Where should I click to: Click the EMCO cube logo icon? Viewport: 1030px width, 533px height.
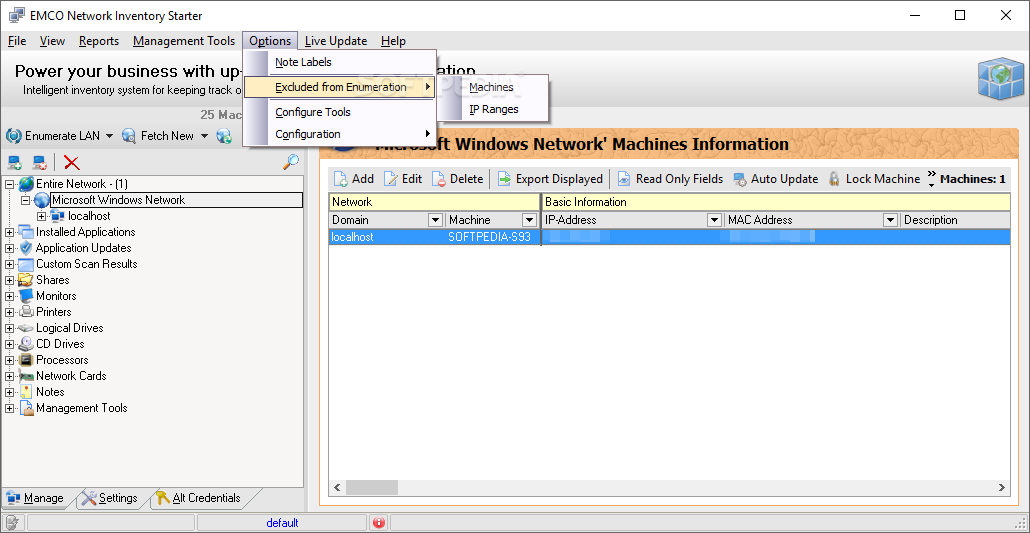(x=1001, y=79)
